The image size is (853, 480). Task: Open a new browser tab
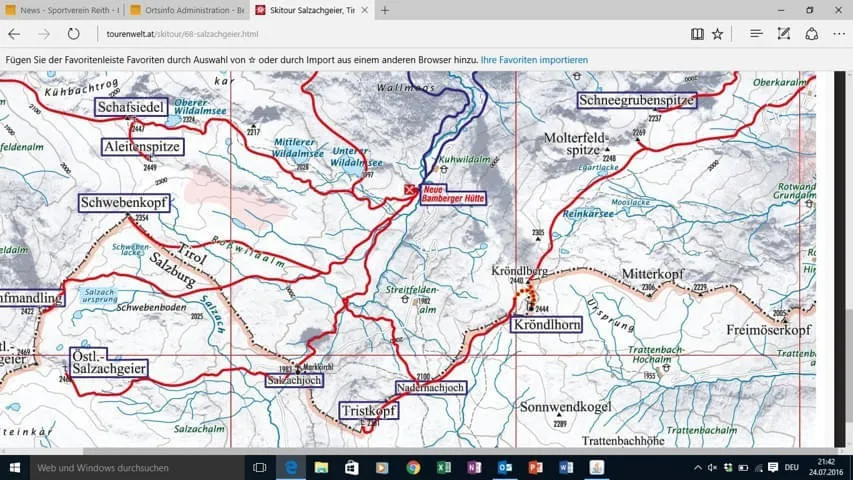[x=385, y=10]
